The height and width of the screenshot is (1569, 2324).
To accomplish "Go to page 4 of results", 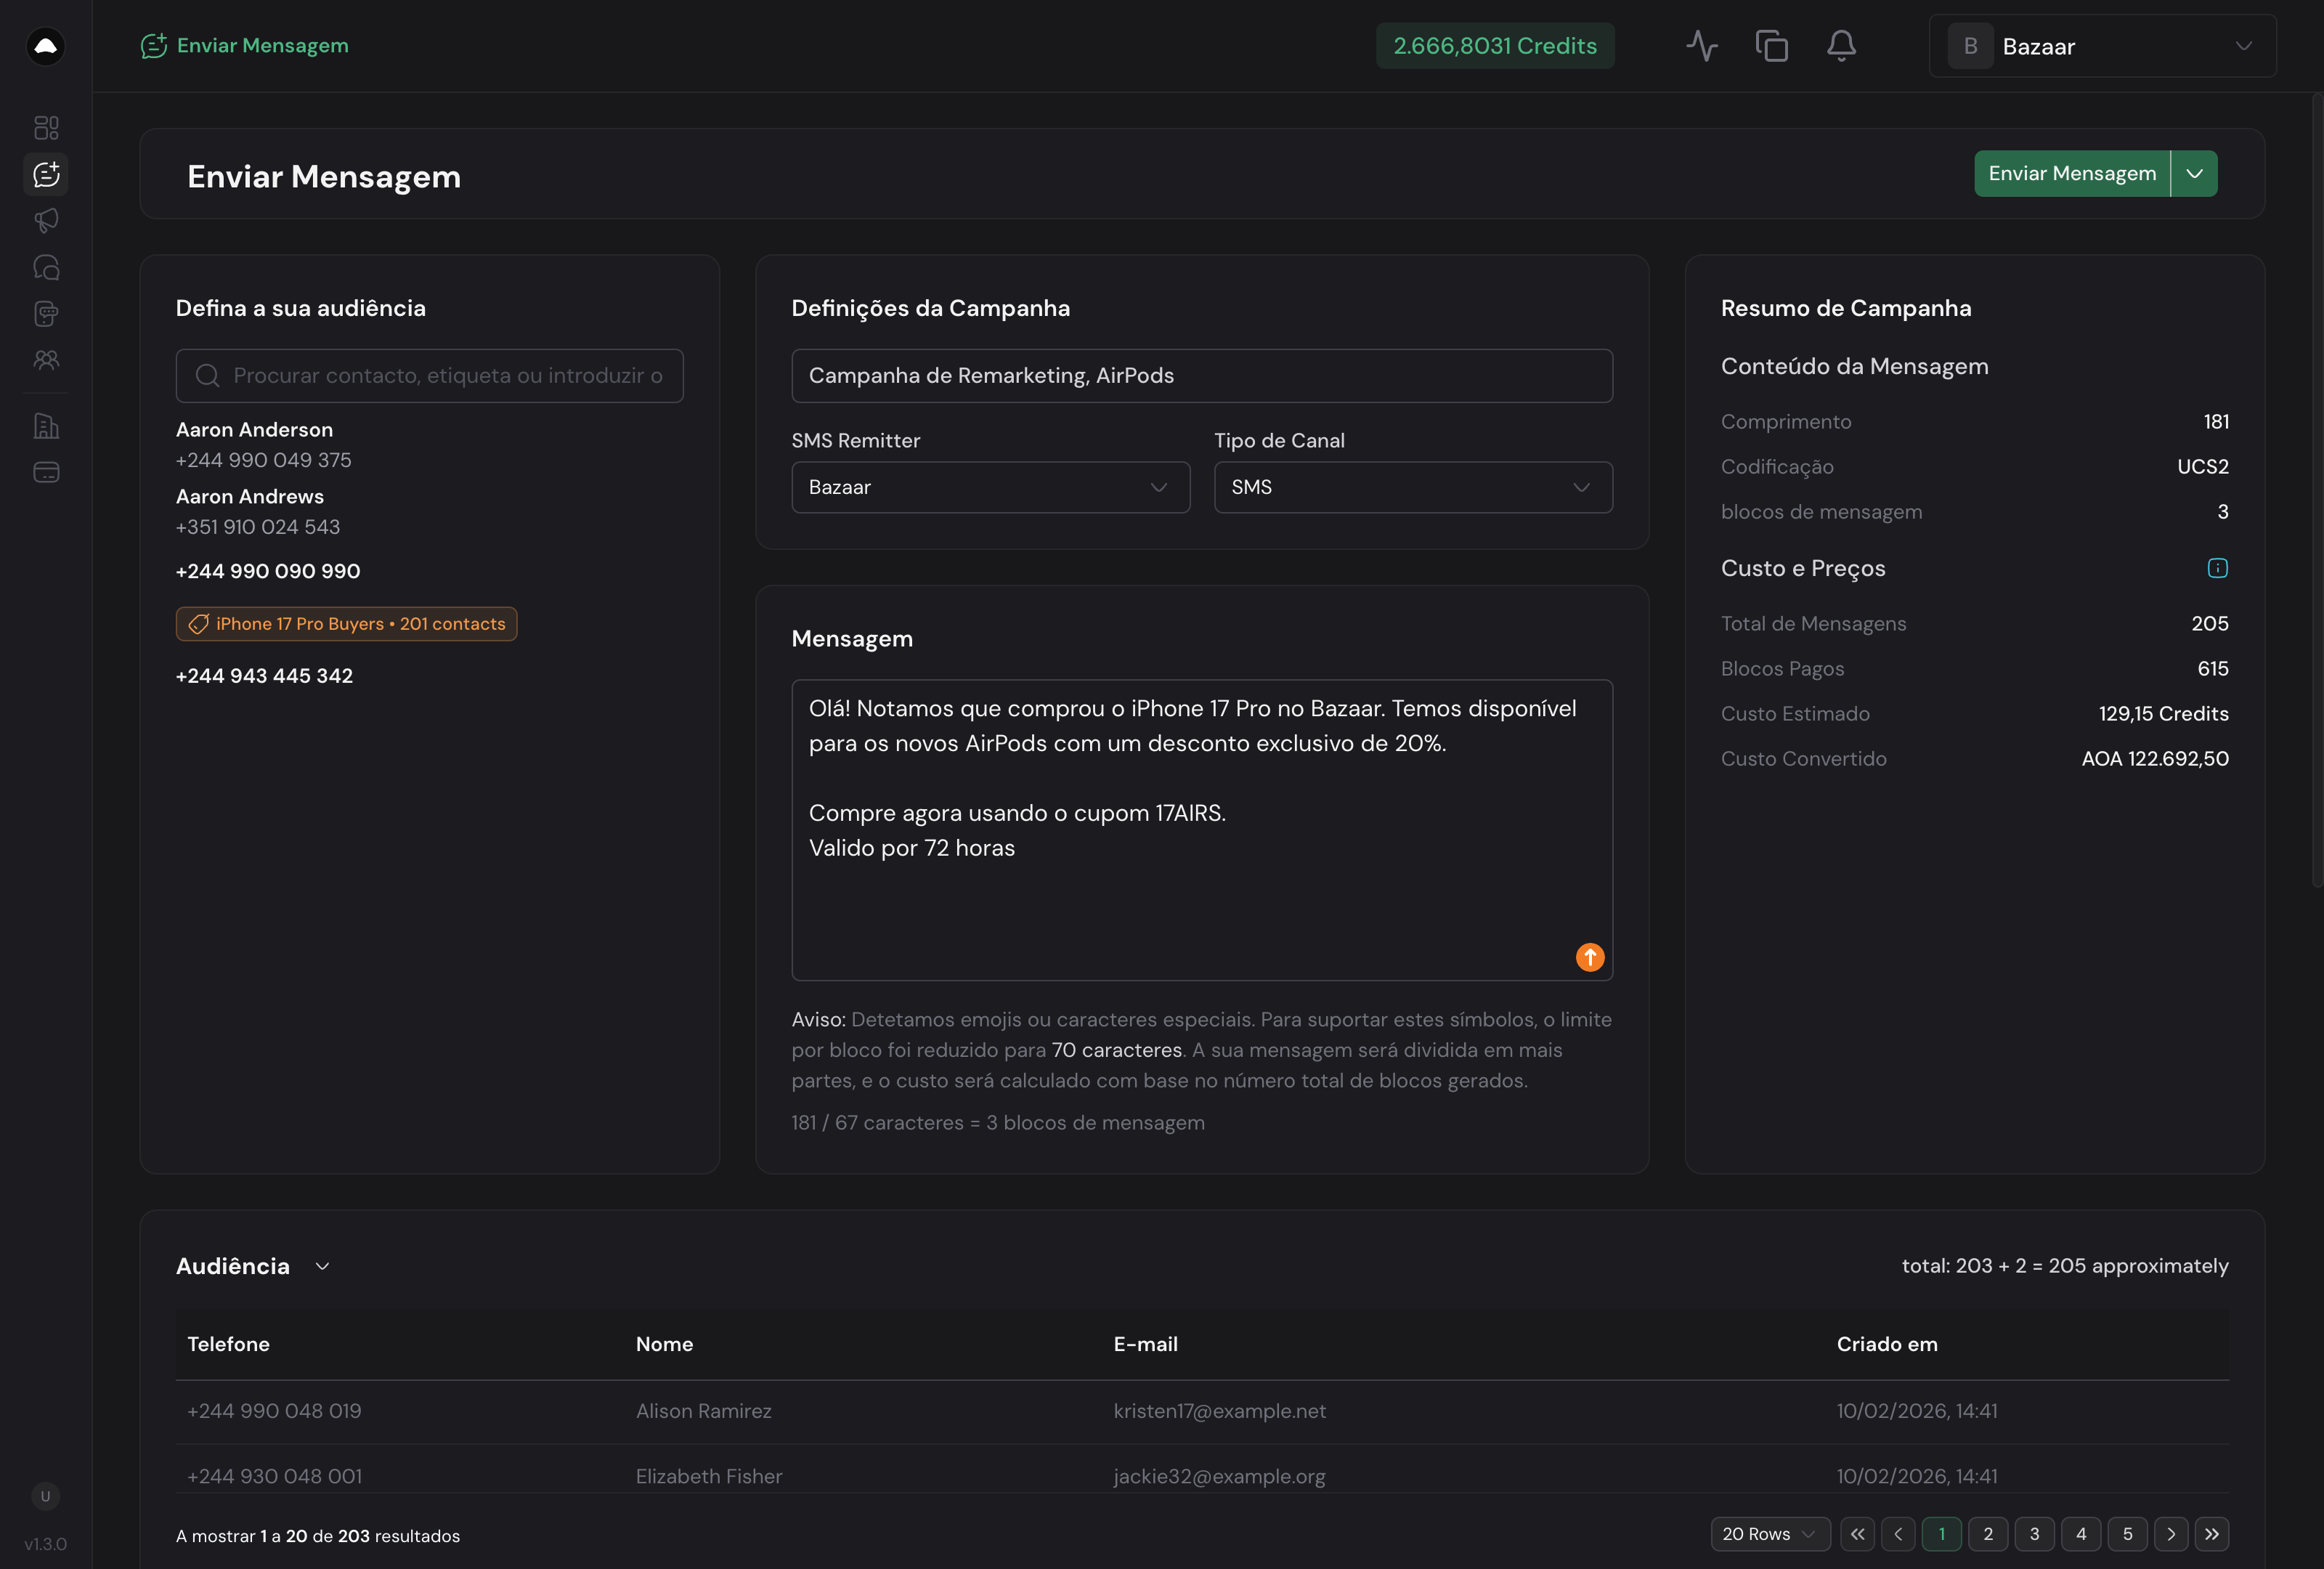I will click(x=2081, y=1534).
